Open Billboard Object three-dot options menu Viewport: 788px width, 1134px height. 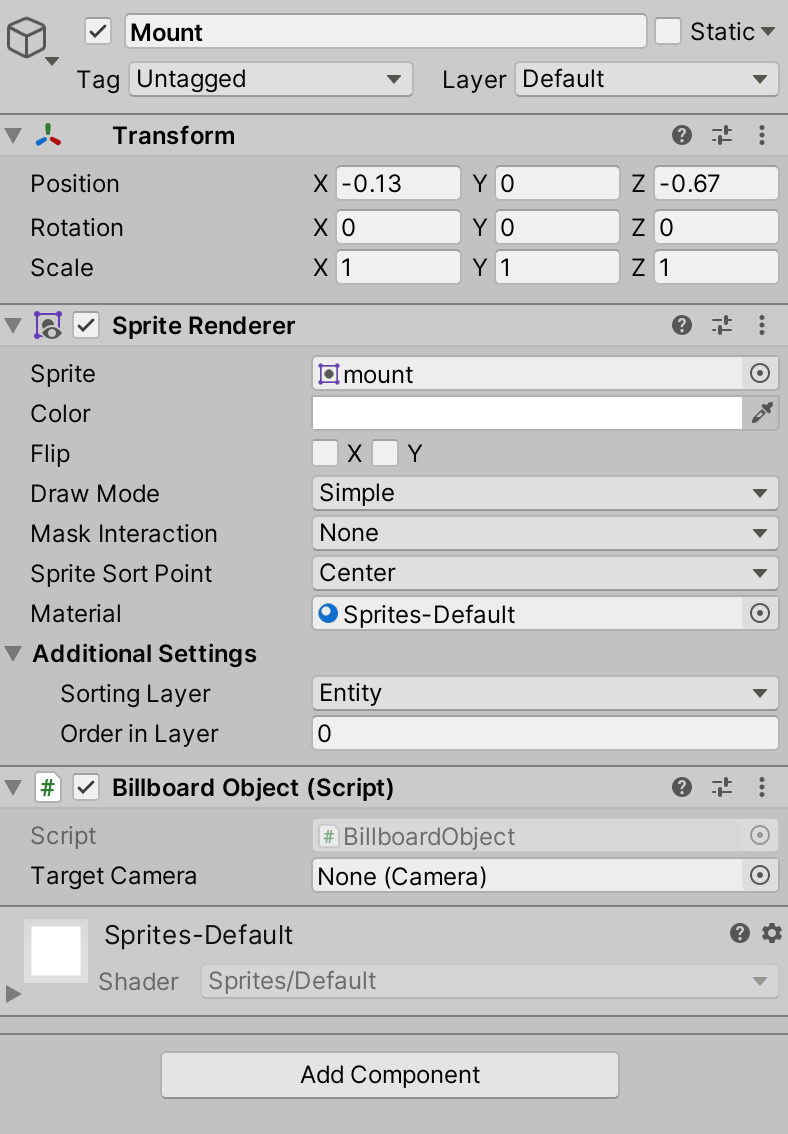point(761,787)
